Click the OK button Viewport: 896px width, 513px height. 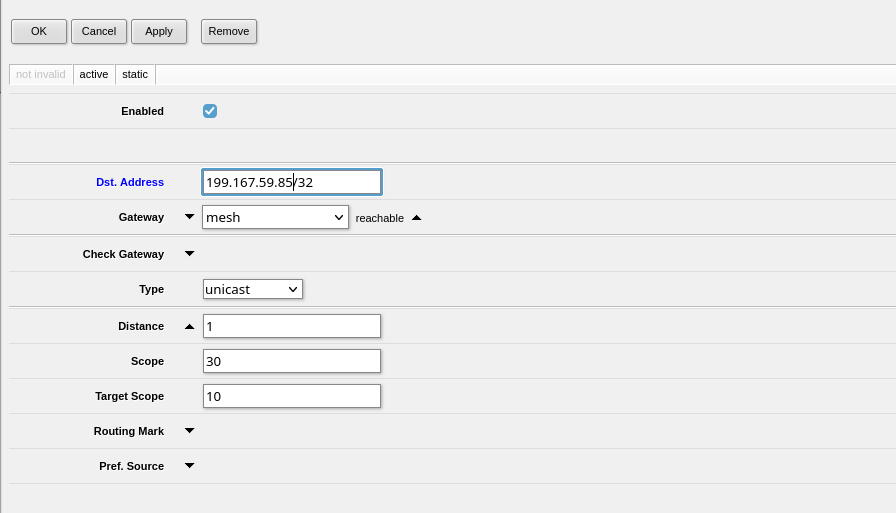click(39, 31)
